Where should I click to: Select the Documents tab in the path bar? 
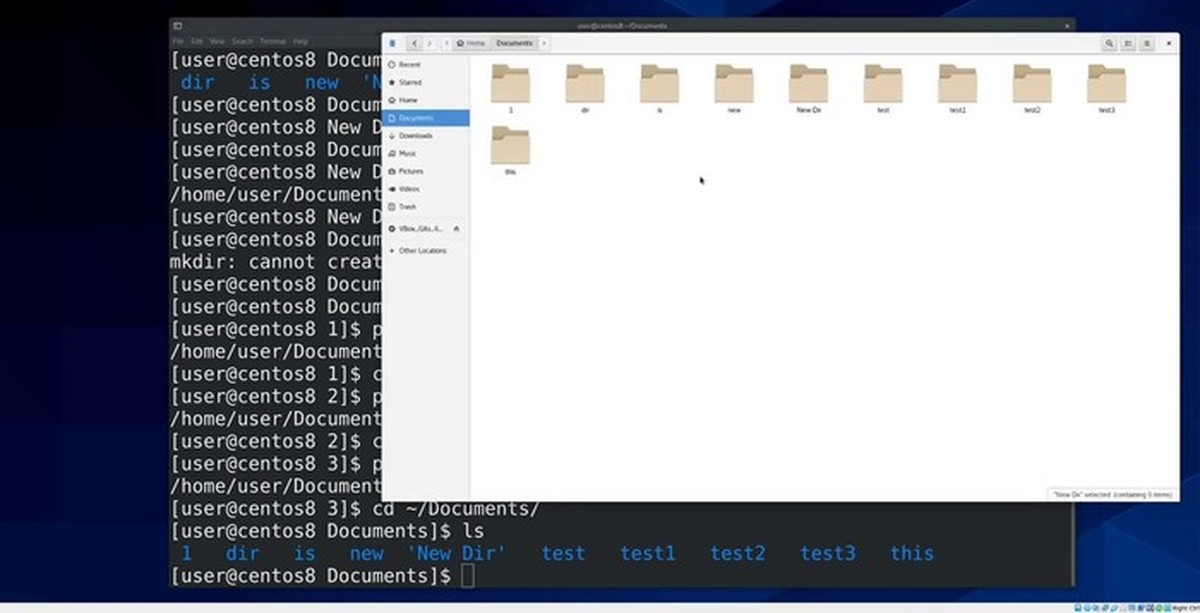tap(514, 43)
